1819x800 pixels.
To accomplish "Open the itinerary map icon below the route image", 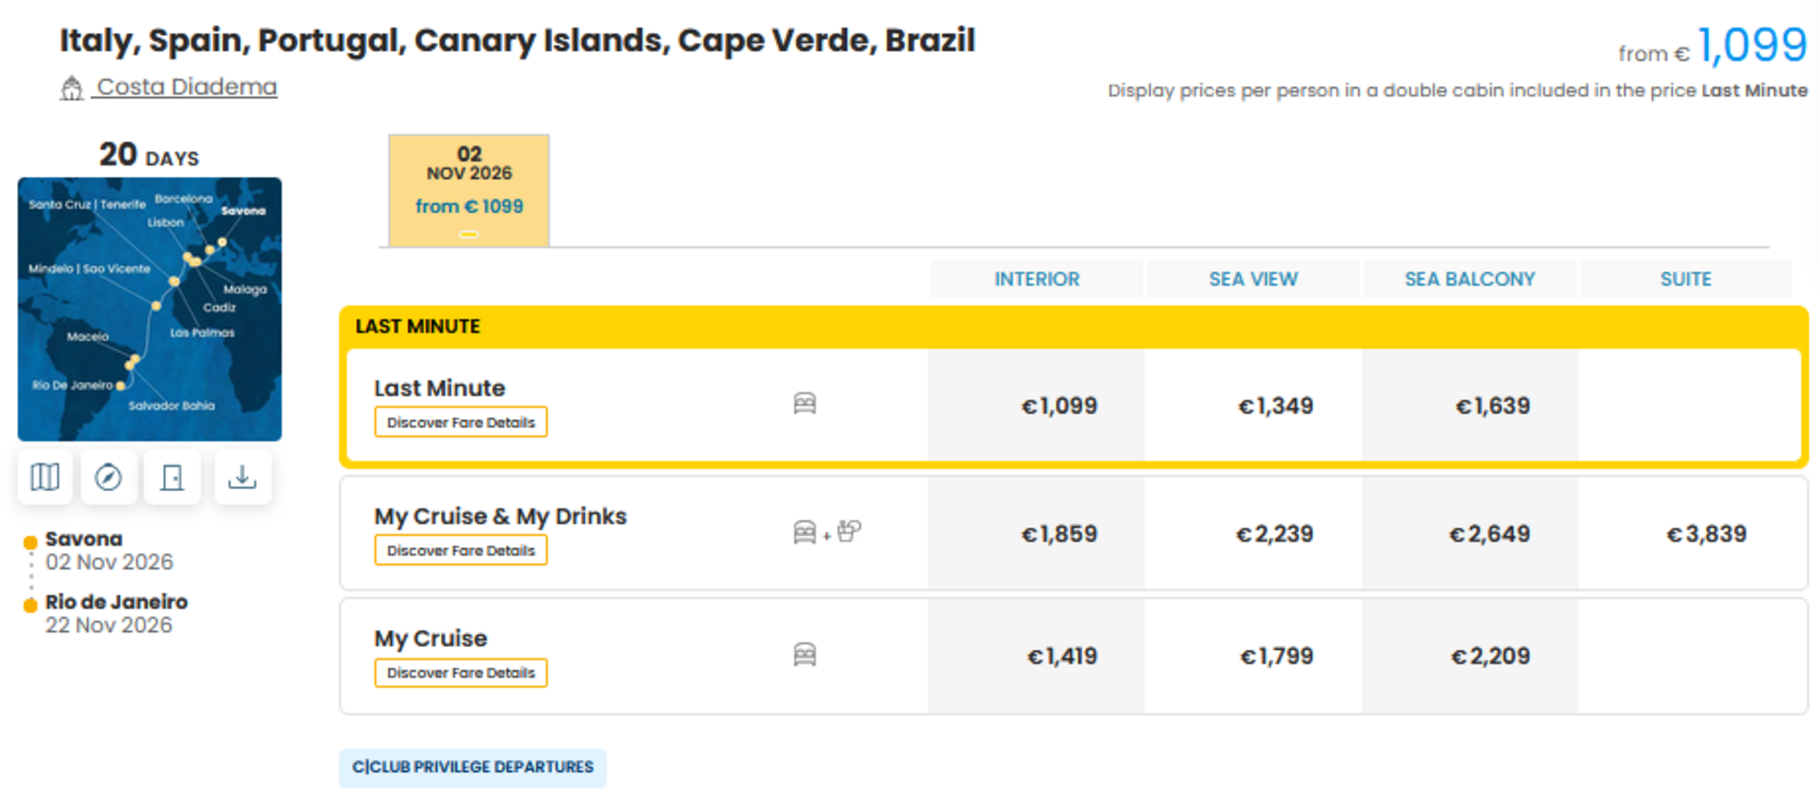I will click(x=45, y=477).
